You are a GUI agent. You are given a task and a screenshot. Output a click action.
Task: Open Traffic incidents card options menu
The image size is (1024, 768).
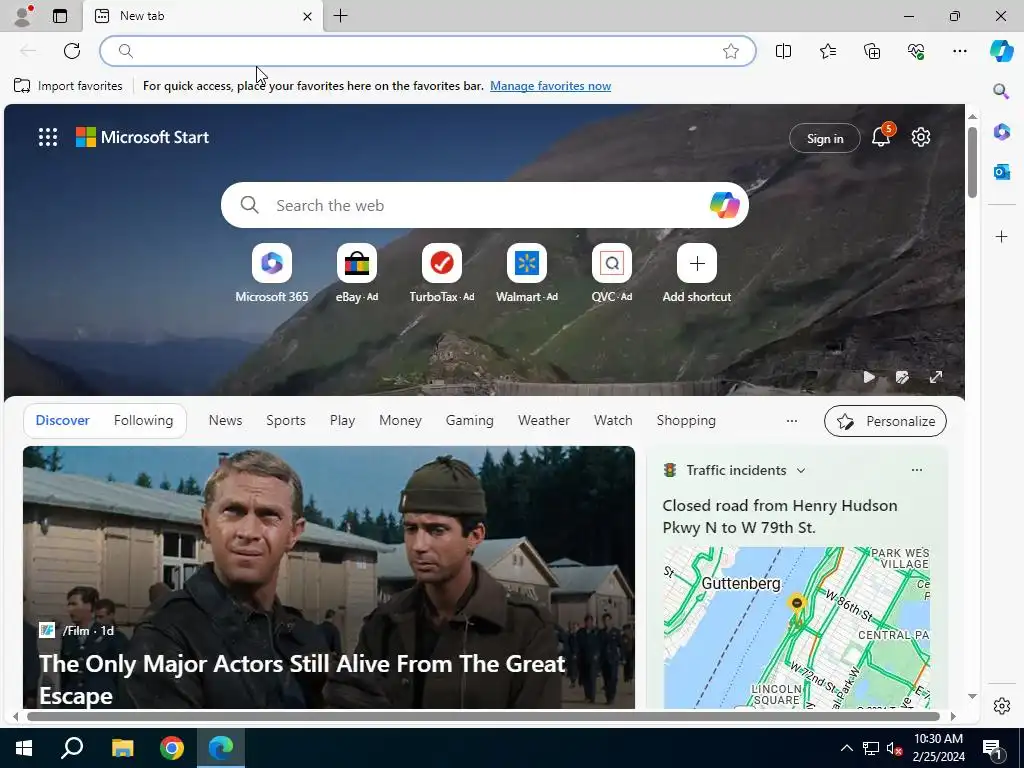click(x=917, y=470)
